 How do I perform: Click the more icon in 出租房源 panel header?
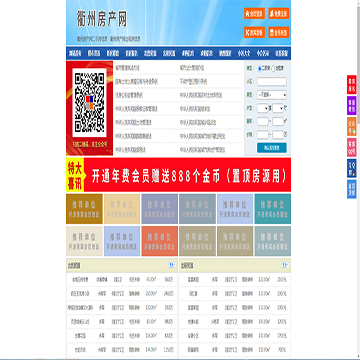[285, 265]
